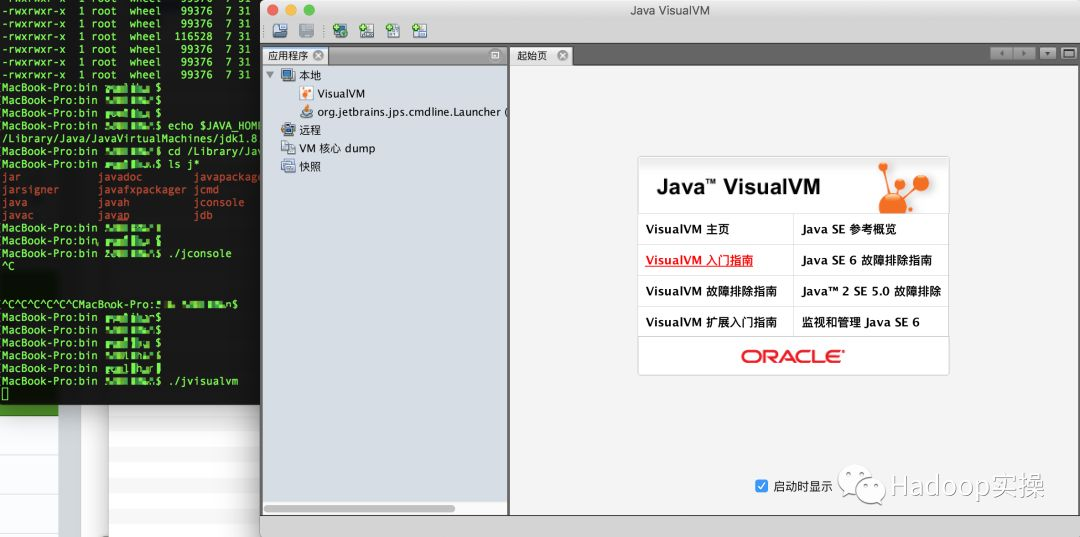Open the VisualVM 入门指南 link
The image size is (1080, 537).
tap(699, 260)
